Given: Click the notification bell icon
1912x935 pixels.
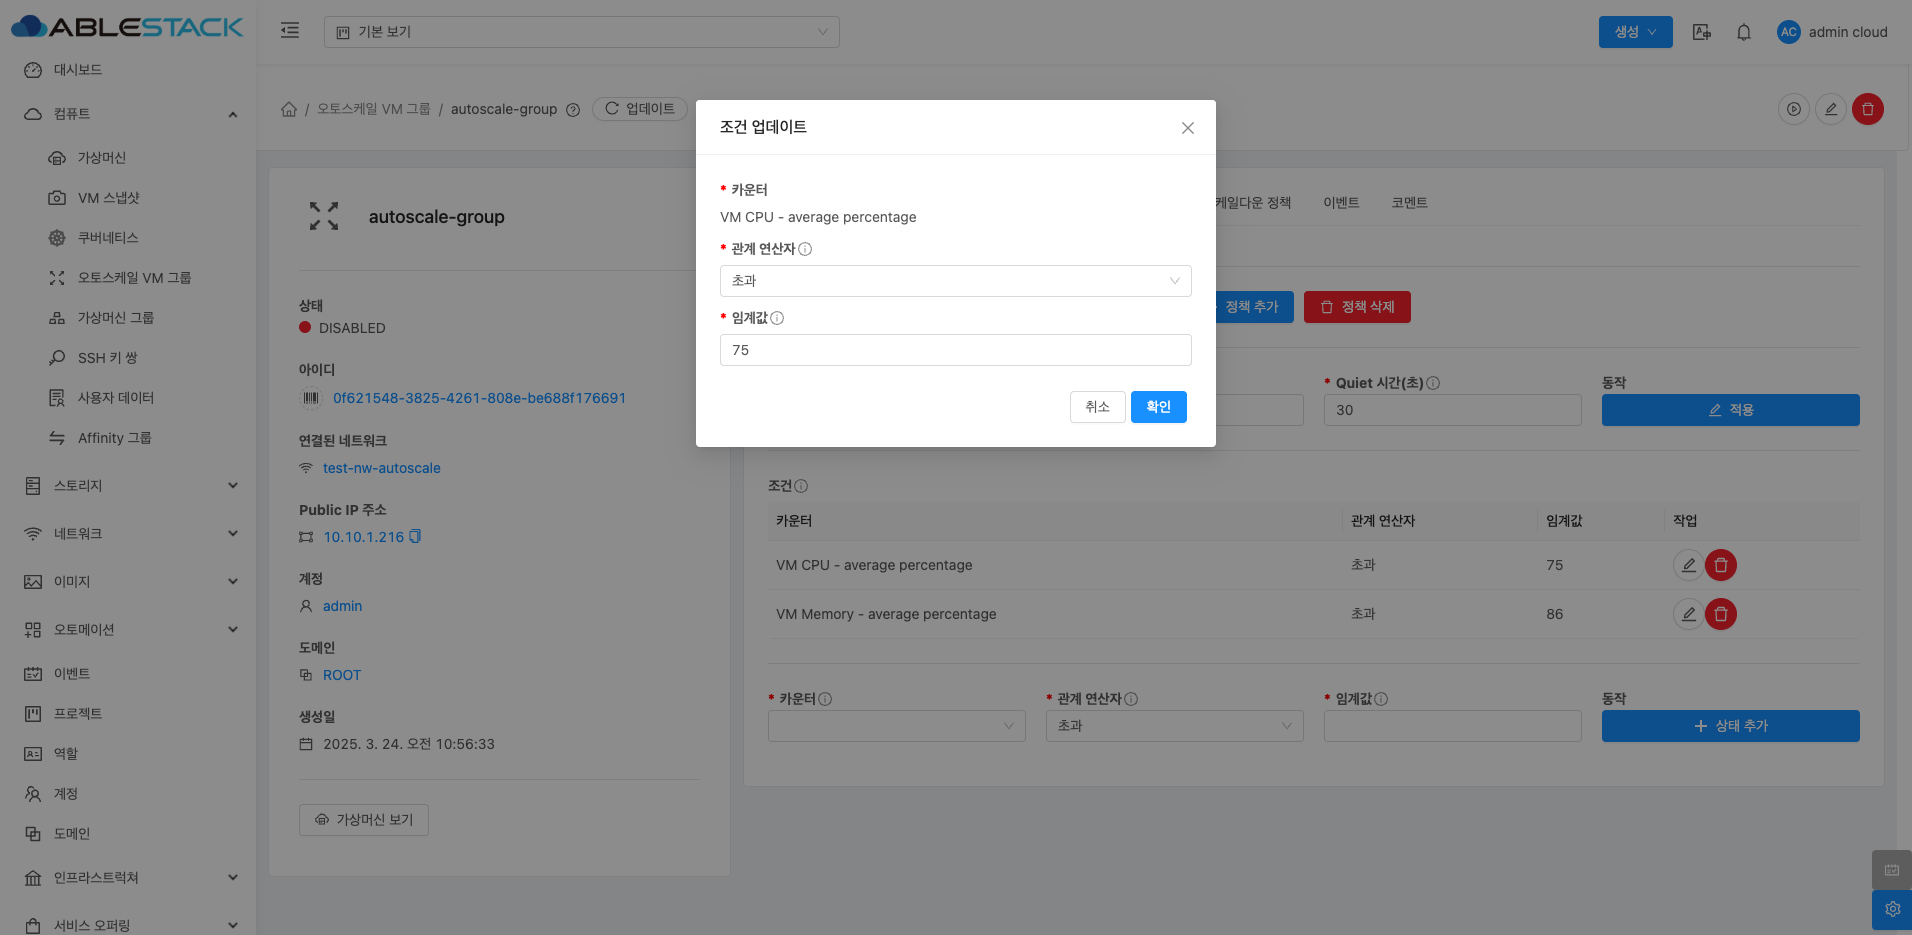Looking at the screenshot, I should point(1743,32).
